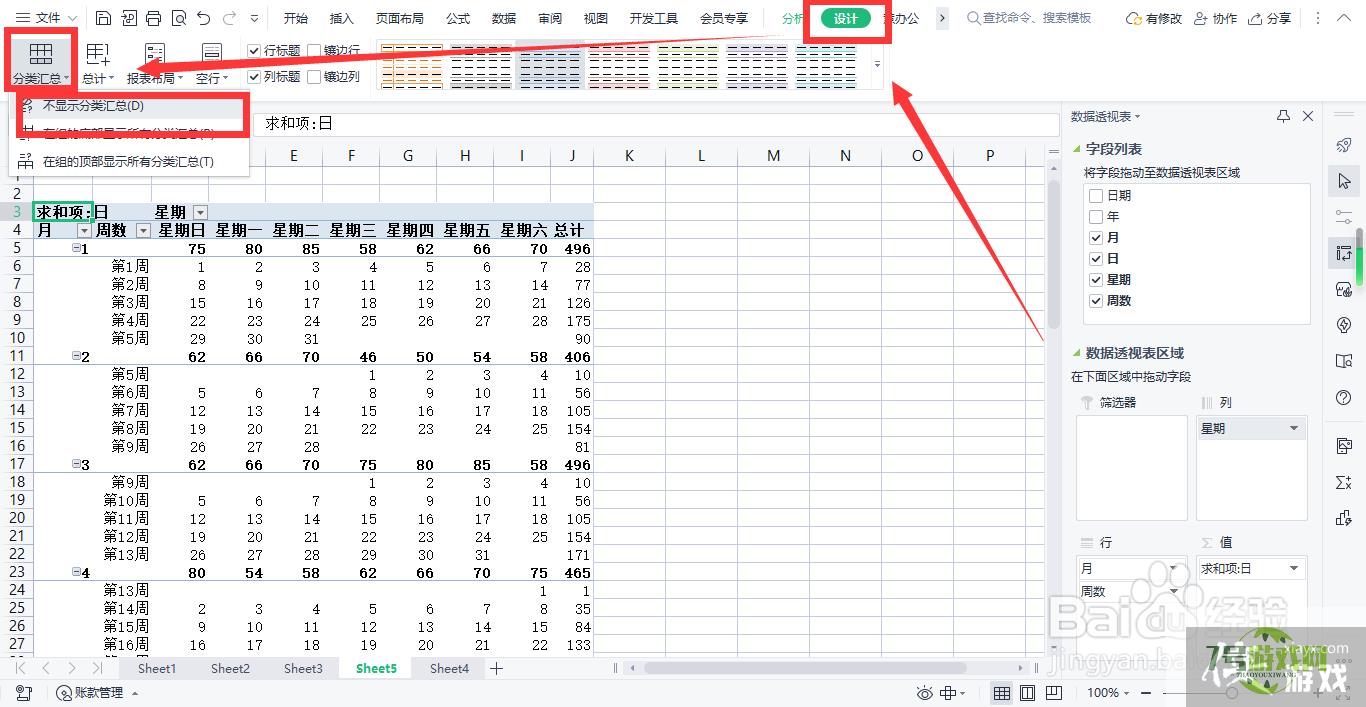Pin the 数据透视表 pane

1283,117
